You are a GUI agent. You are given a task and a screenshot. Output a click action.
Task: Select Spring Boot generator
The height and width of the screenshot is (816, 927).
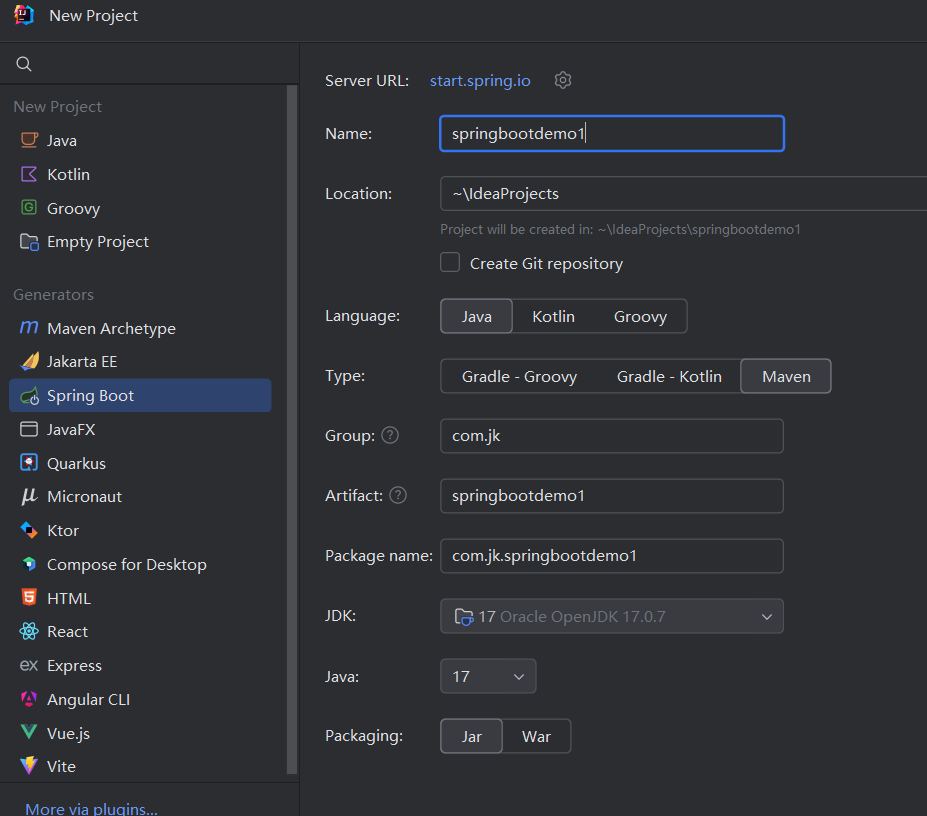click(x=140, y=396)
